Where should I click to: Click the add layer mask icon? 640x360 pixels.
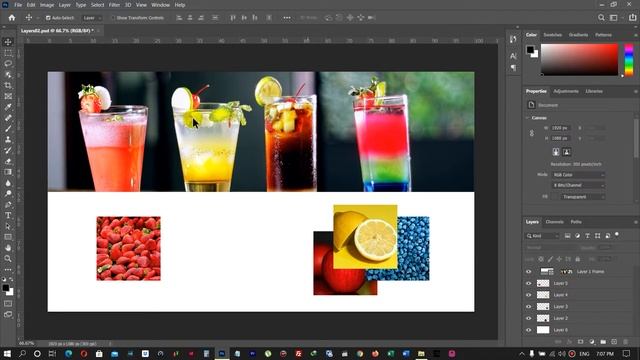[580, 342]
